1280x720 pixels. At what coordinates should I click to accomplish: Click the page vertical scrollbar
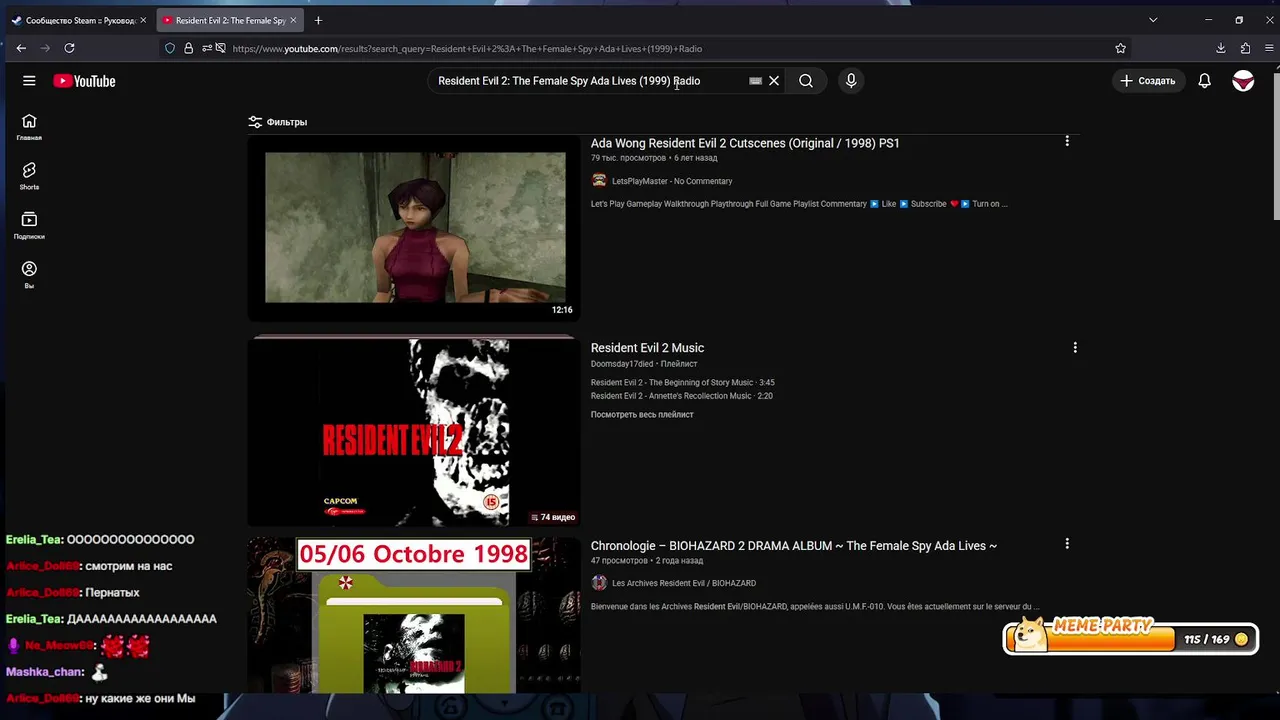1275,145
